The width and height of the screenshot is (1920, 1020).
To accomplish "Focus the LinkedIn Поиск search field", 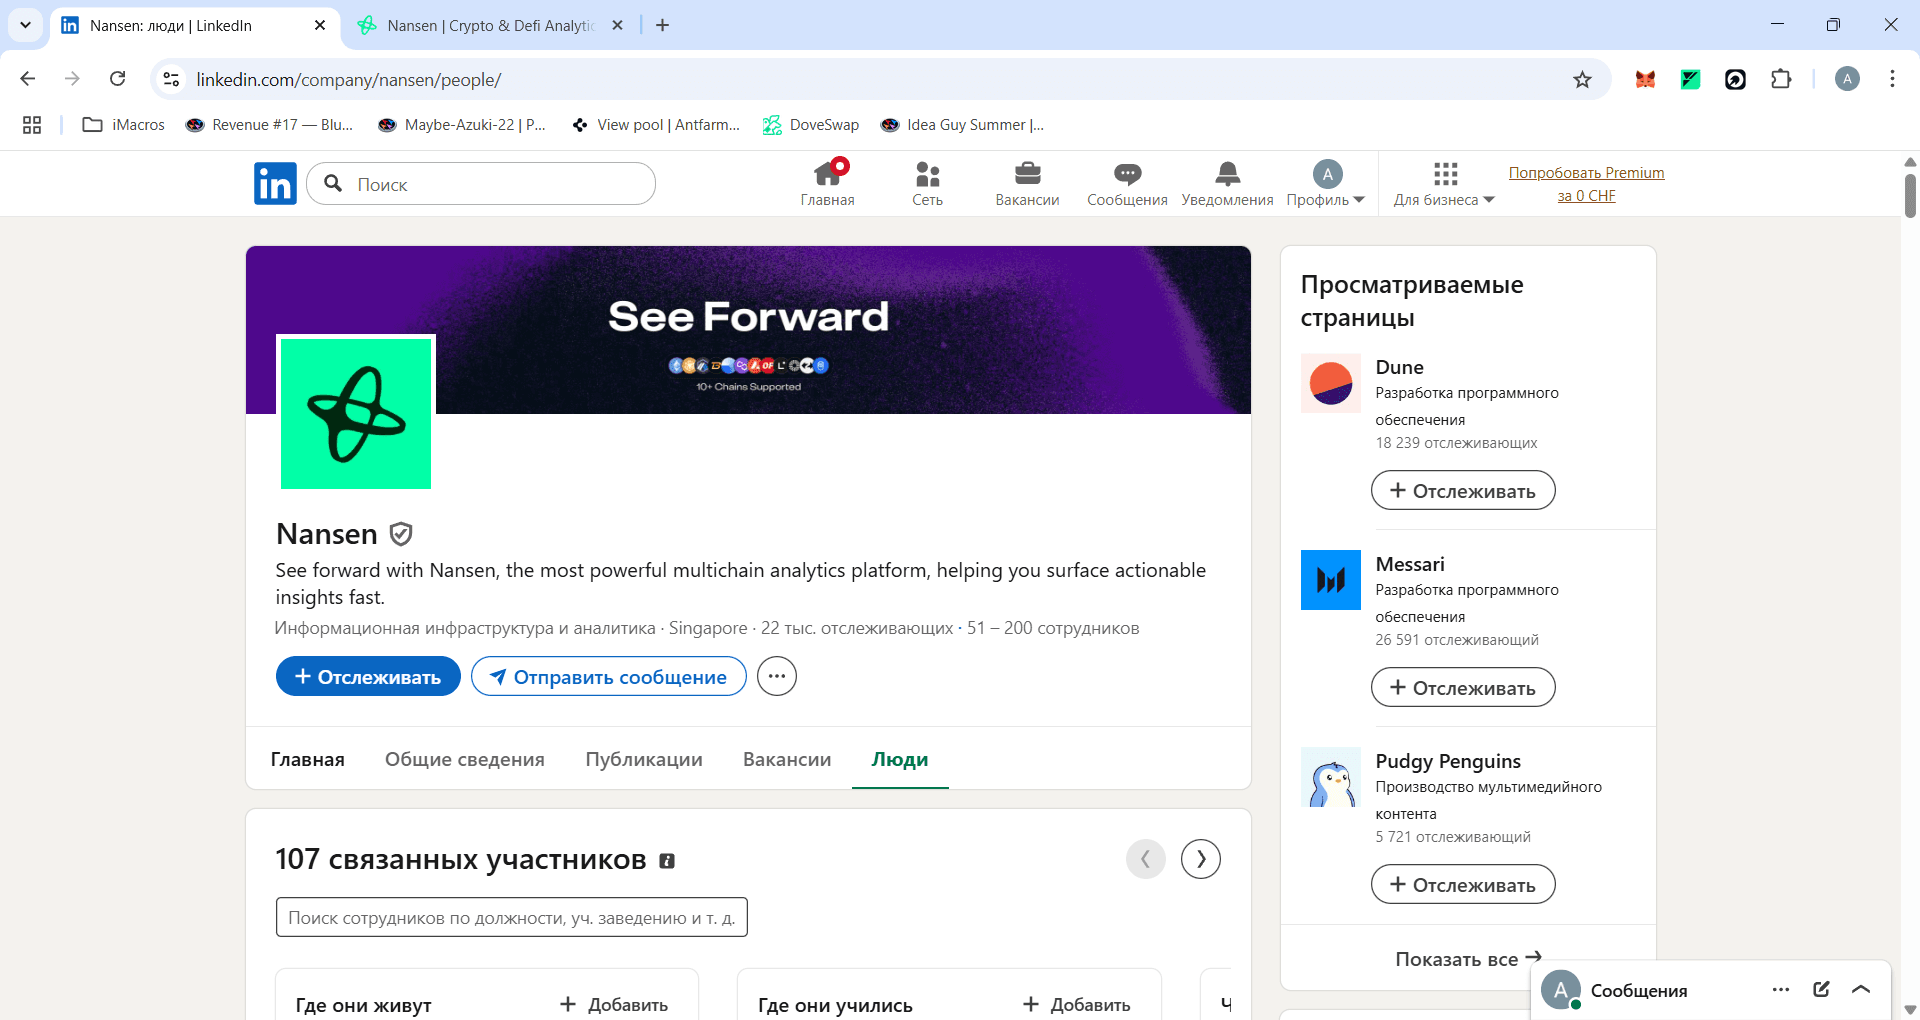I will click(481, 184).
